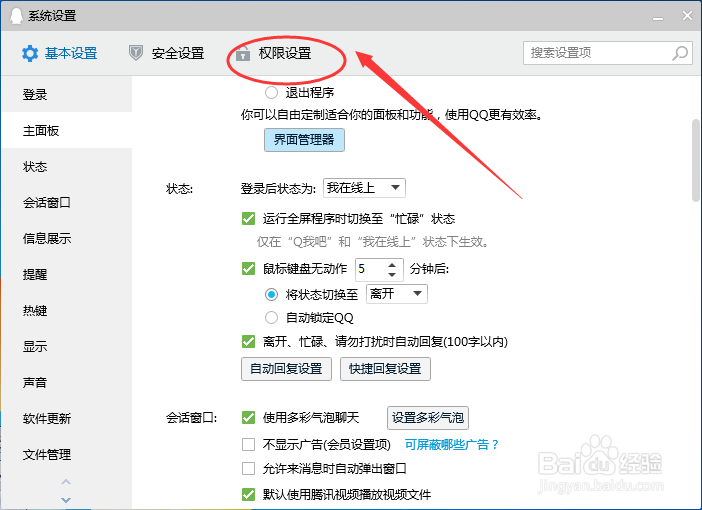Image resolution: width=702 pixels, height=510 pixels.
Task: Select 将状态切换至 radio button
Action: (271, 294)
